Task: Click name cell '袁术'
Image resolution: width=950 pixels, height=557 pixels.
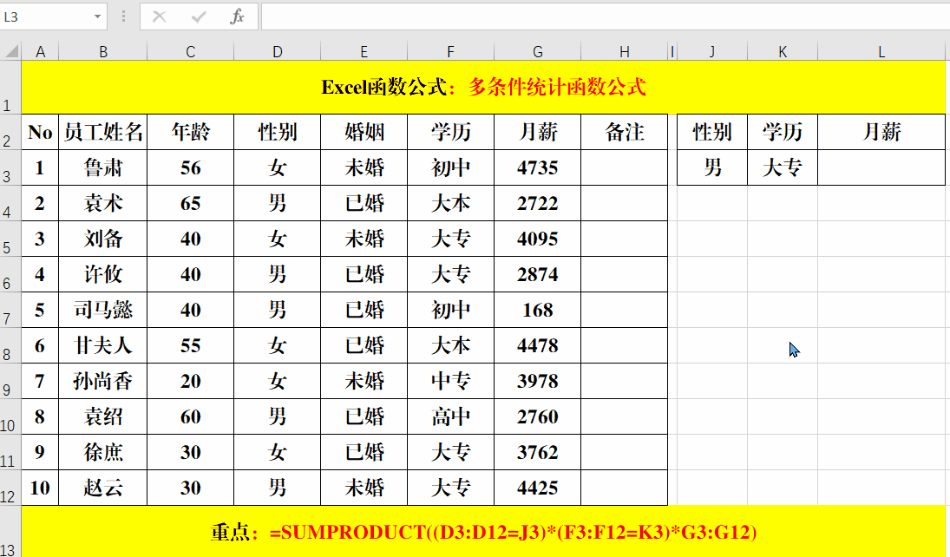Action: click(103, 203)
